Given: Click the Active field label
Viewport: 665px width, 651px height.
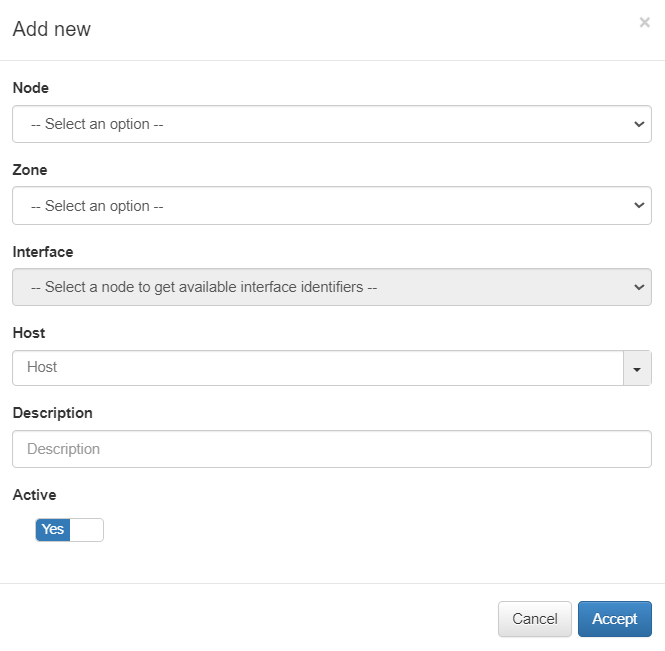Looking at the screenshot, I should (x=34, y=495).
